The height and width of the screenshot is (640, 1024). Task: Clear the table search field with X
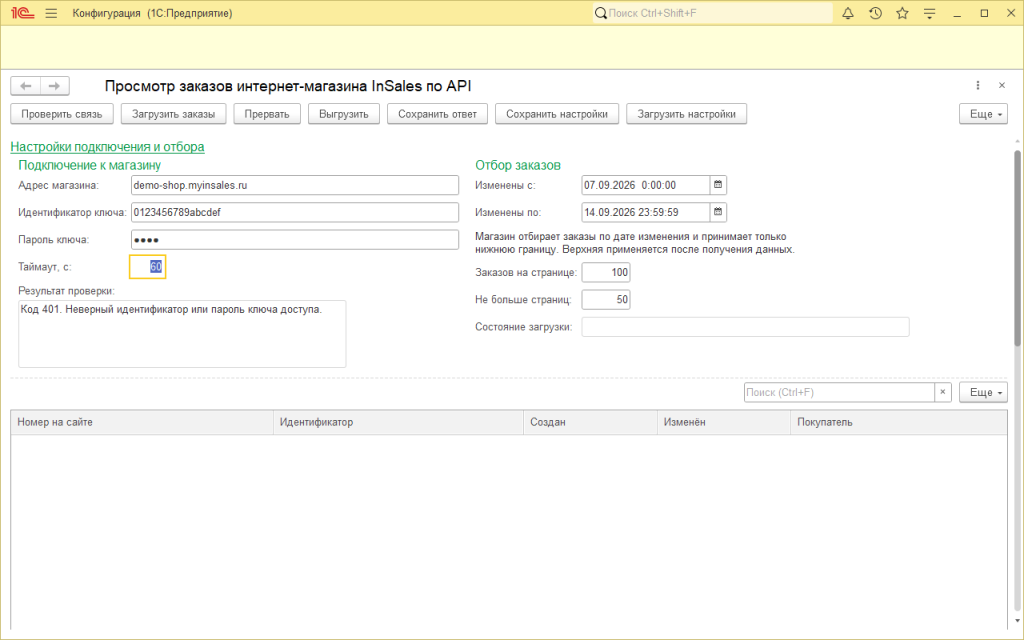click(942, 392)
